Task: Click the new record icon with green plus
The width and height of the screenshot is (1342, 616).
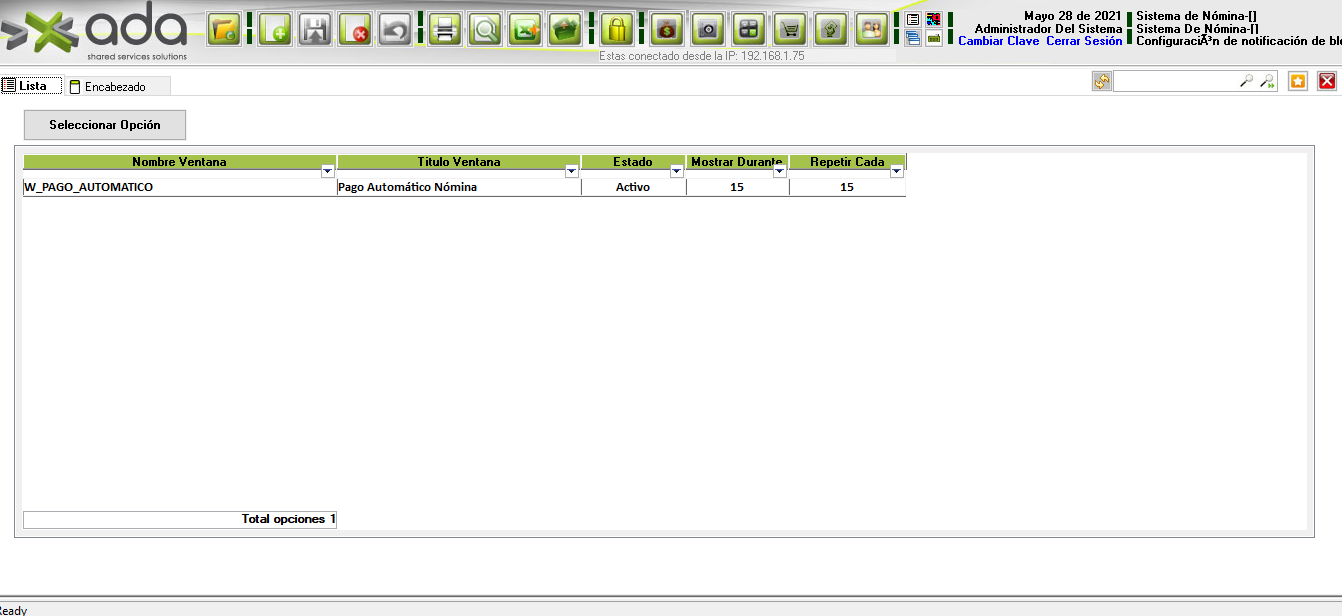Action: click(x=275, y=30)
